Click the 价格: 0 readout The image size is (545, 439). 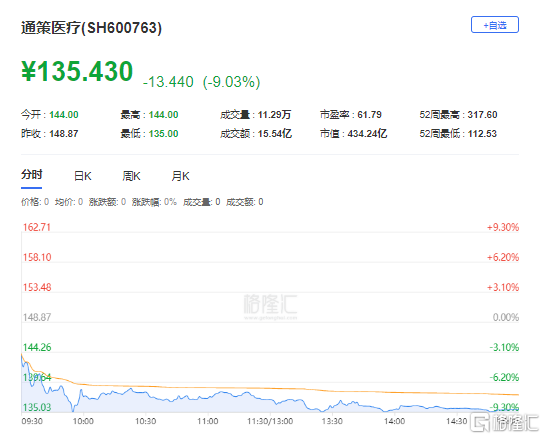tap(35, 202)
